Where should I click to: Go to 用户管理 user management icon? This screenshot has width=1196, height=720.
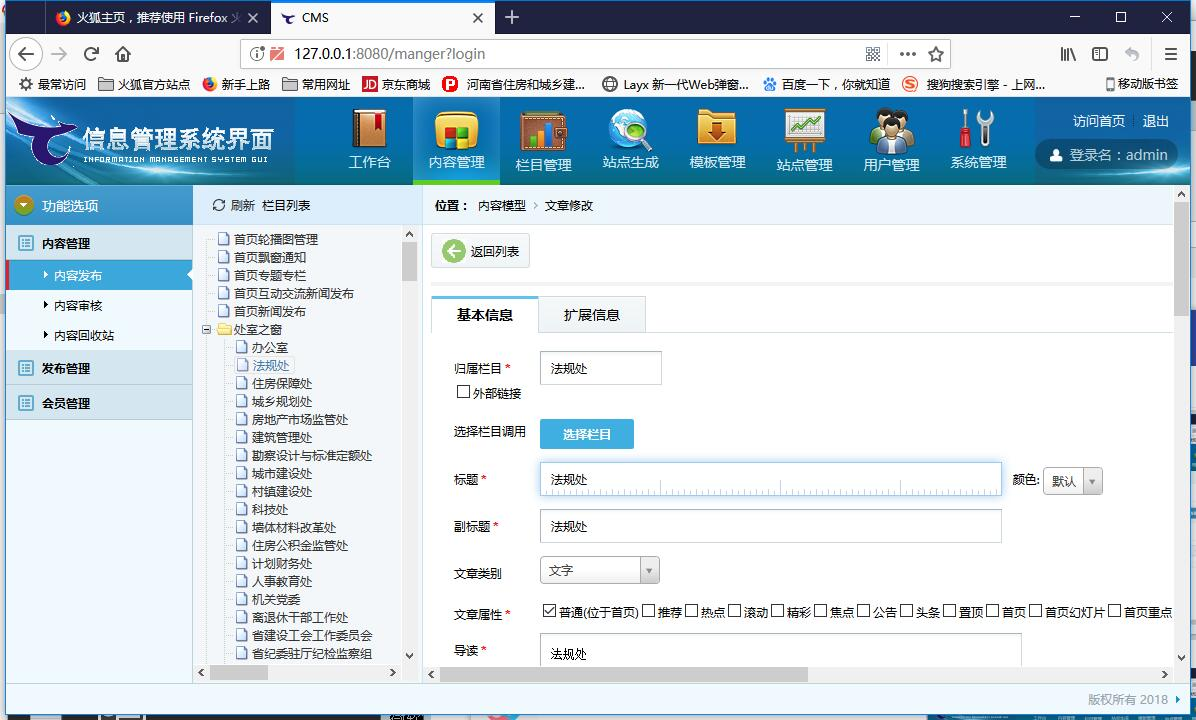[891, 139]
